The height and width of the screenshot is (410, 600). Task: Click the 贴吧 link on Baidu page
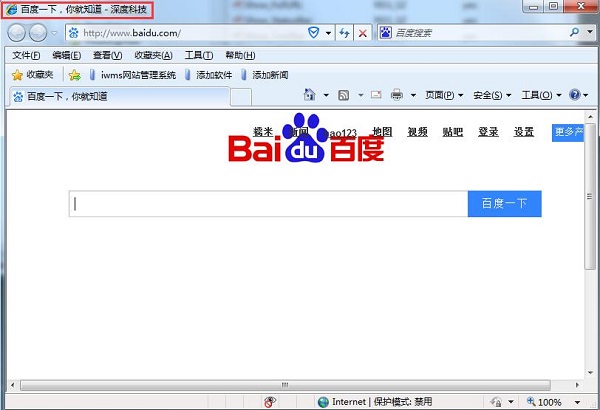pos(453,132)
